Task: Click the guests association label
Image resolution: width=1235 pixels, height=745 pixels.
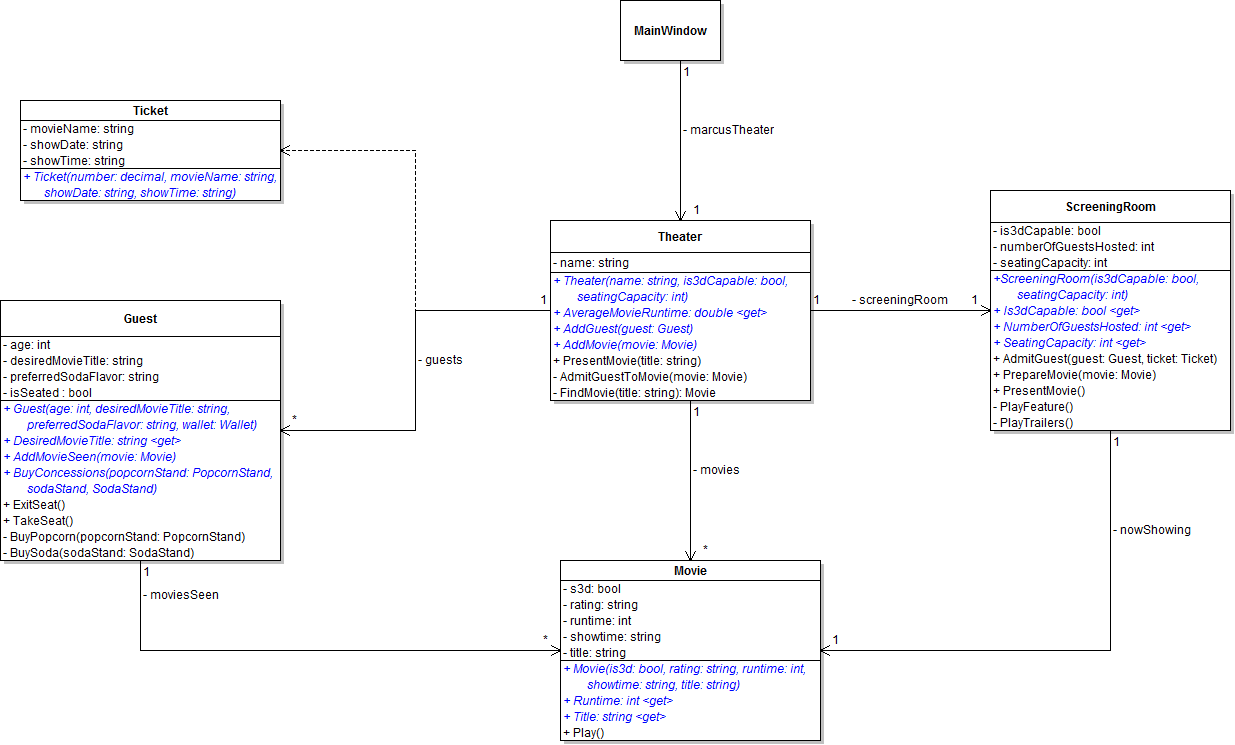Action: [441, 360]
